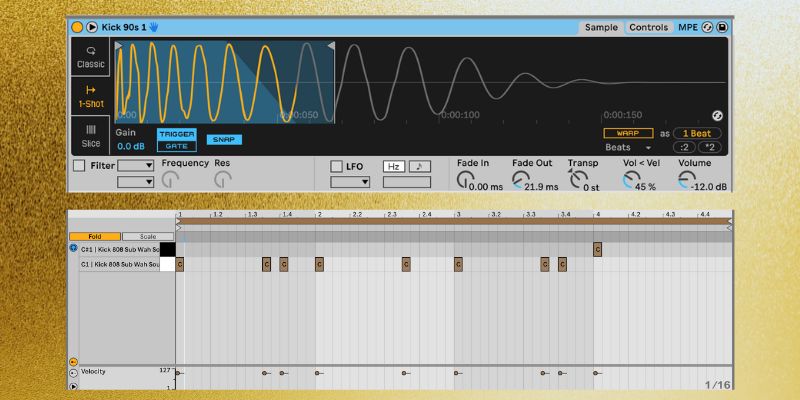Enable the LFO checkbox
Image resolution: width=800 pixels, height=400 pixels.
(x=336, y=166)
